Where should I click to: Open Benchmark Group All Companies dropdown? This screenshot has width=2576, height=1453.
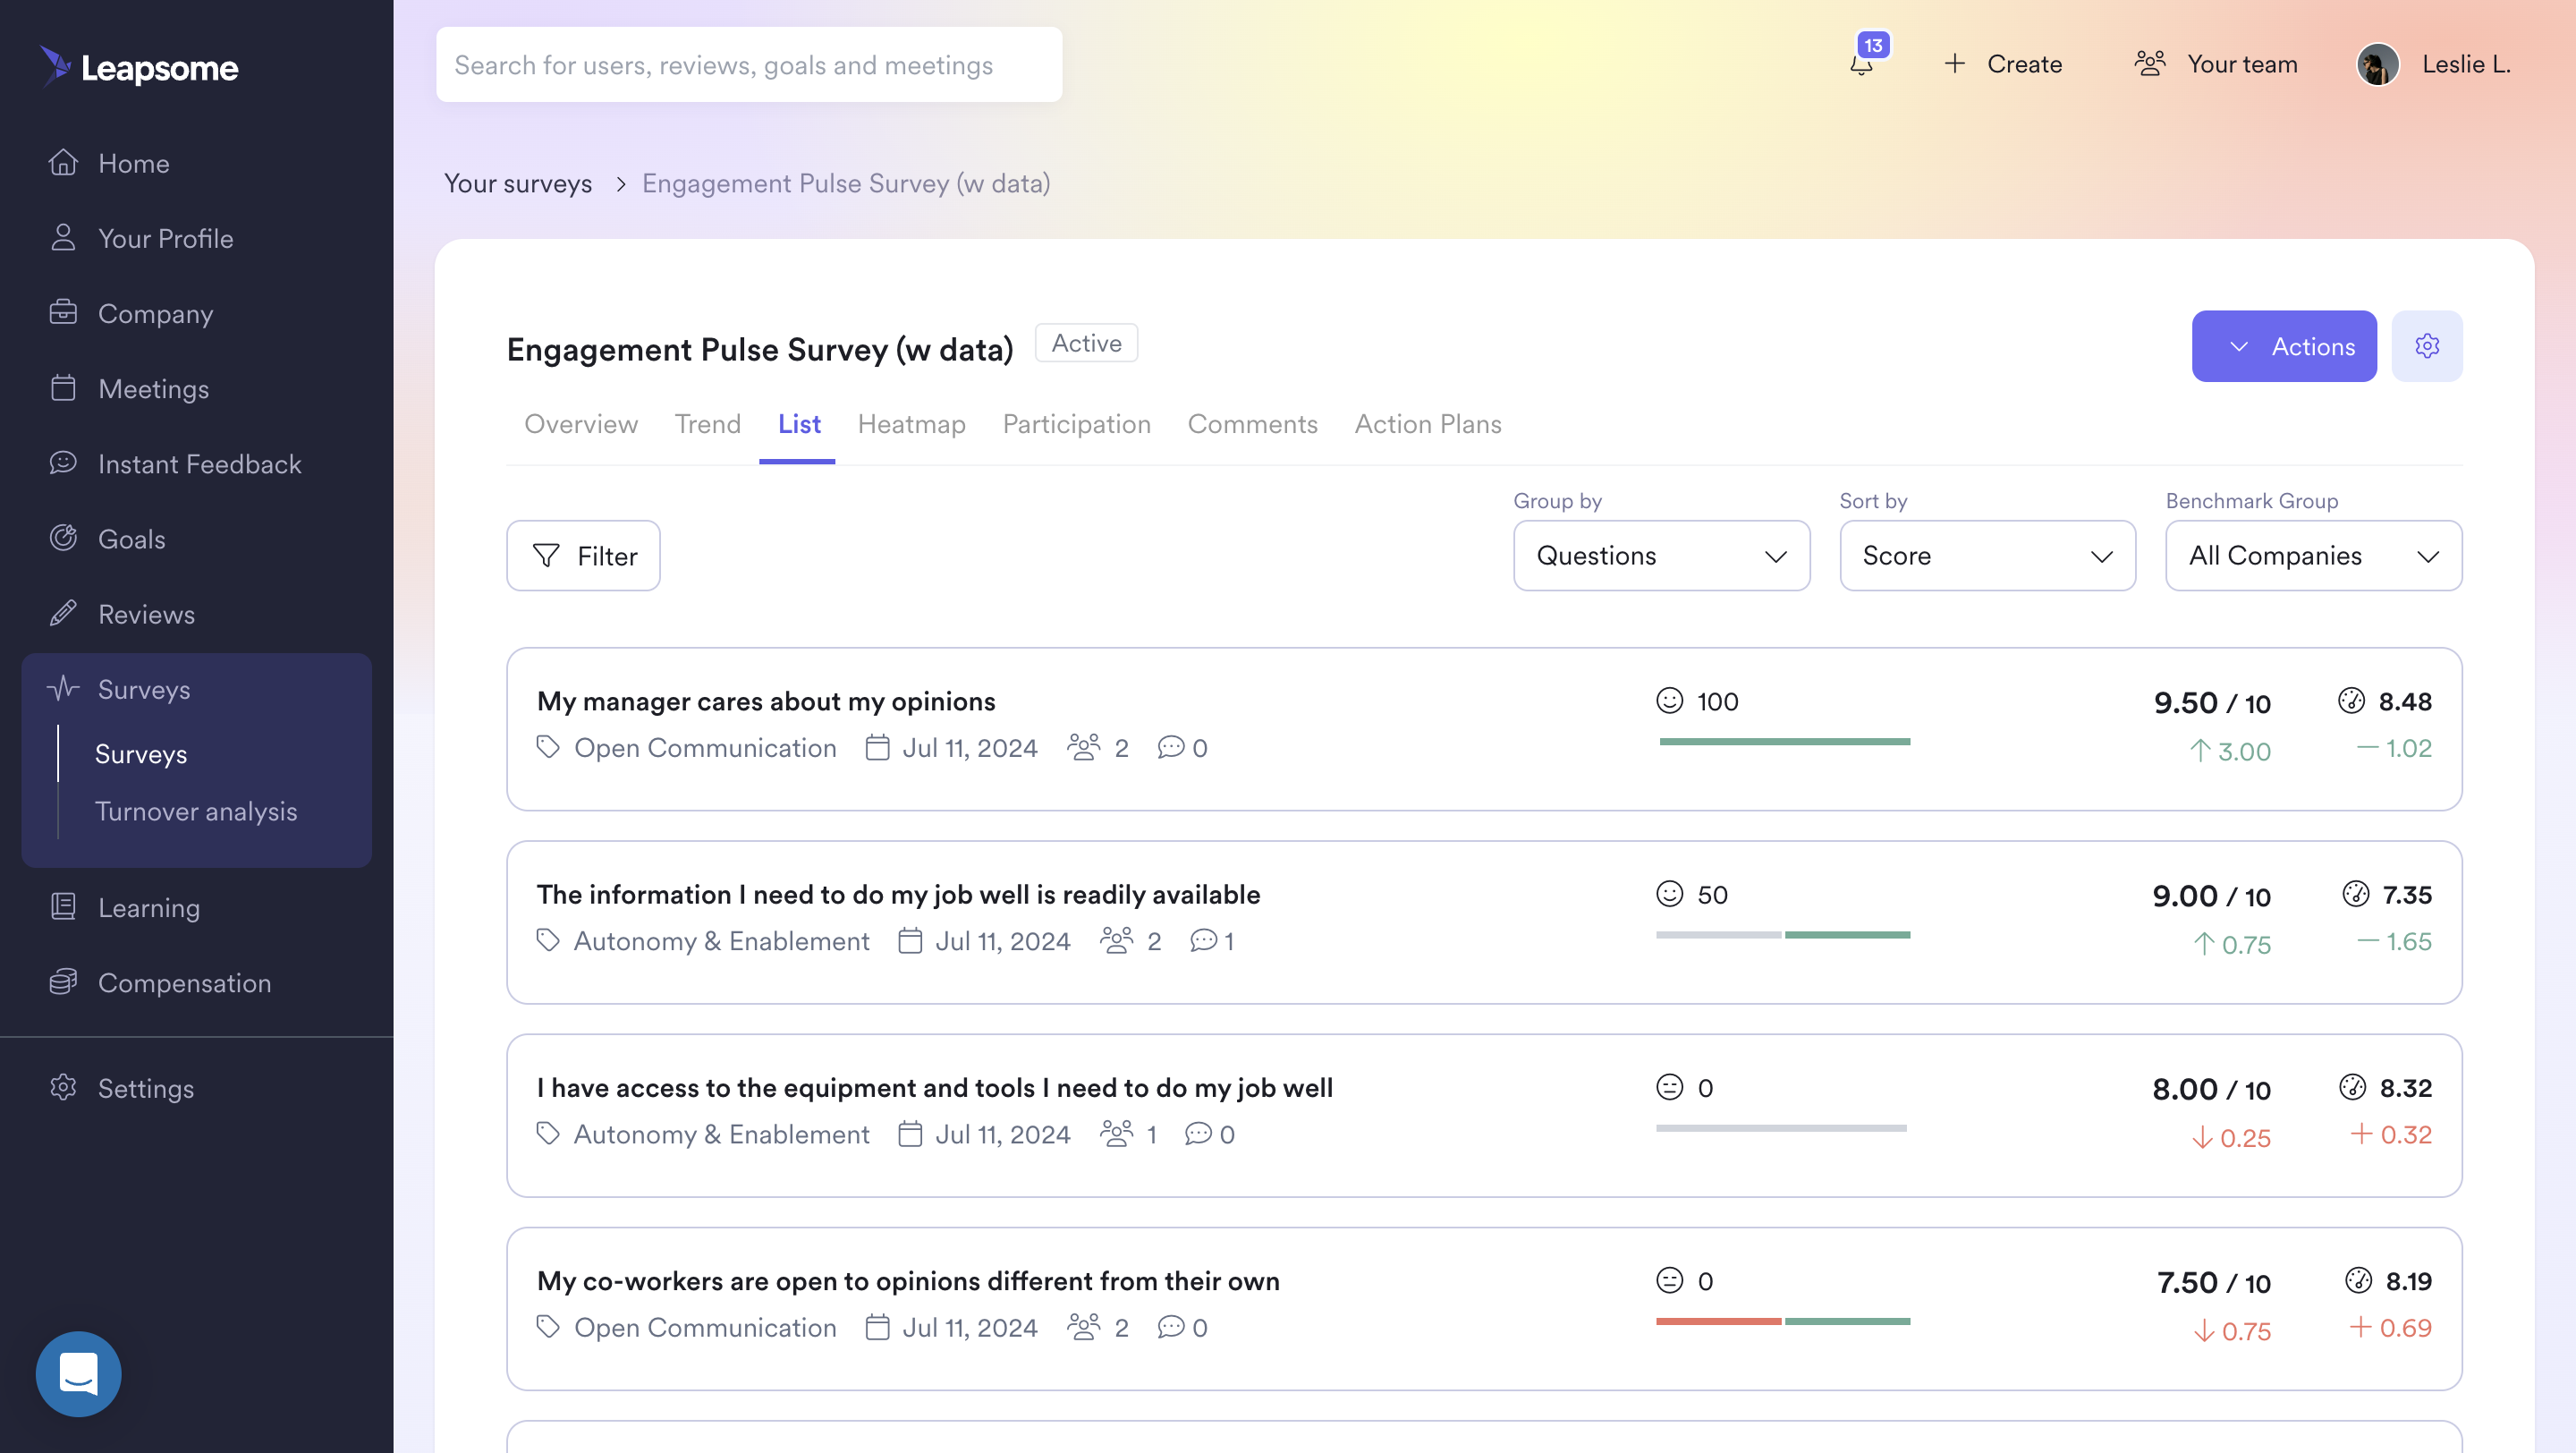(2312, 556)
